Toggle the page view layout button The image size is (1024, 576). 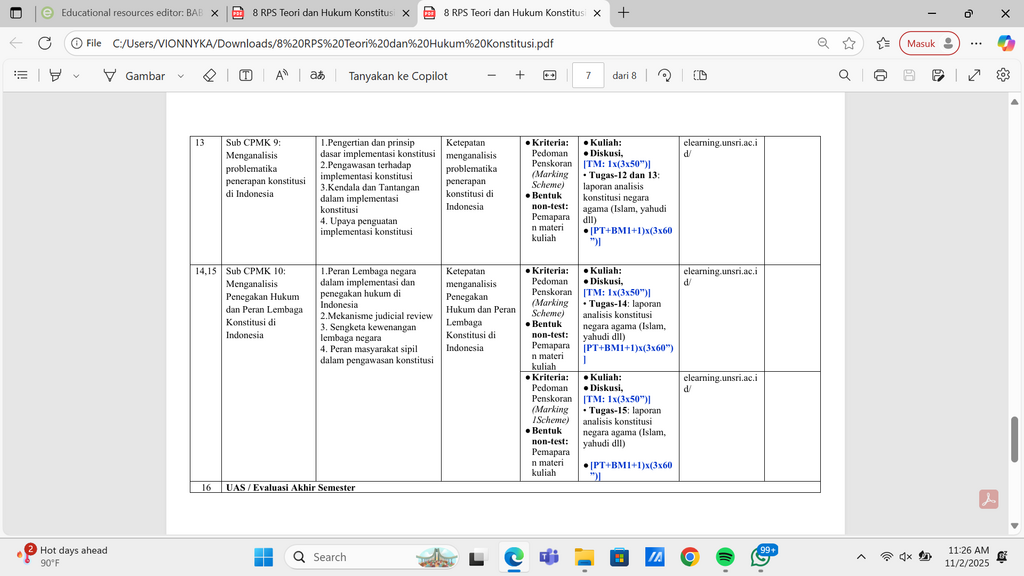pyautogui.click(x=700, y=76)
